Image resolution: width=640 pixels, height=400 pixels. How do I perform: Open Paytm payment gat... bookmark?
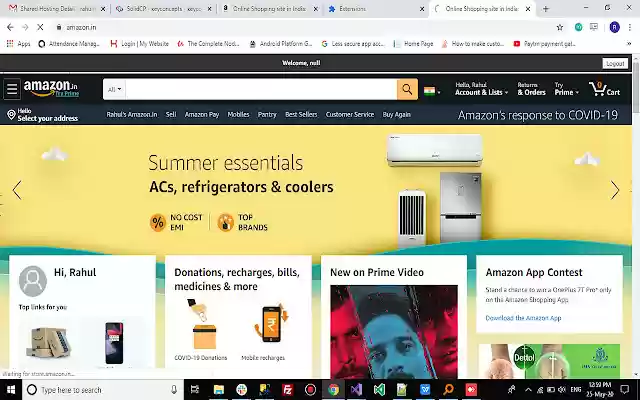(x=544, y=44)
